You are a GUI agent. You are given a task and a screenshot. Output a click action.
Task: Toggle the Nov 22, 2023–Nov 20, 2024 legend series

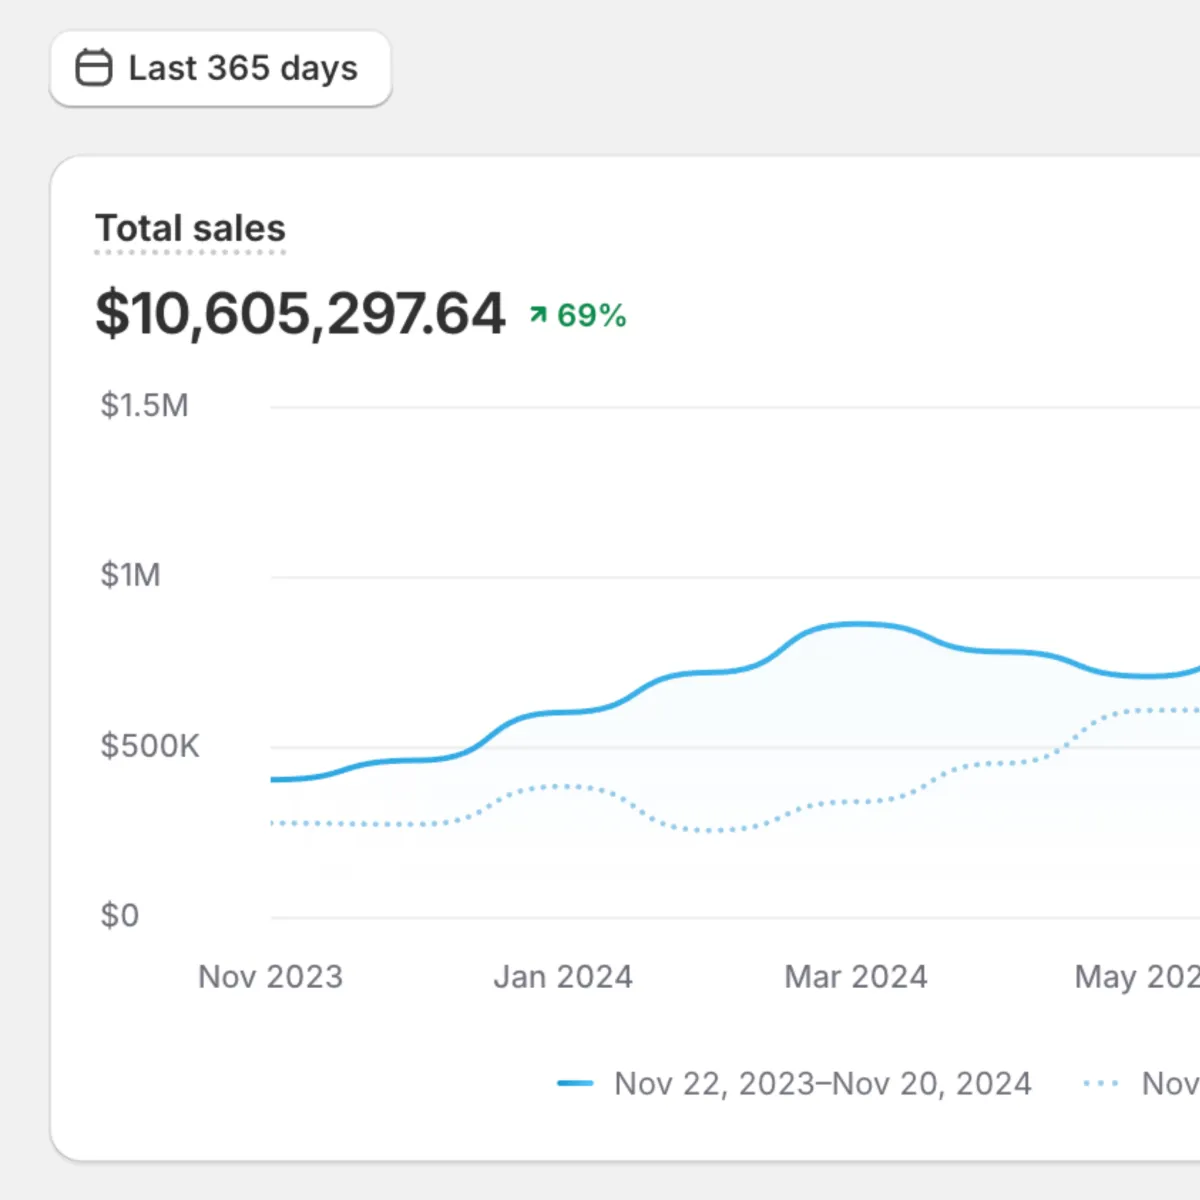tap(822, 1083)
